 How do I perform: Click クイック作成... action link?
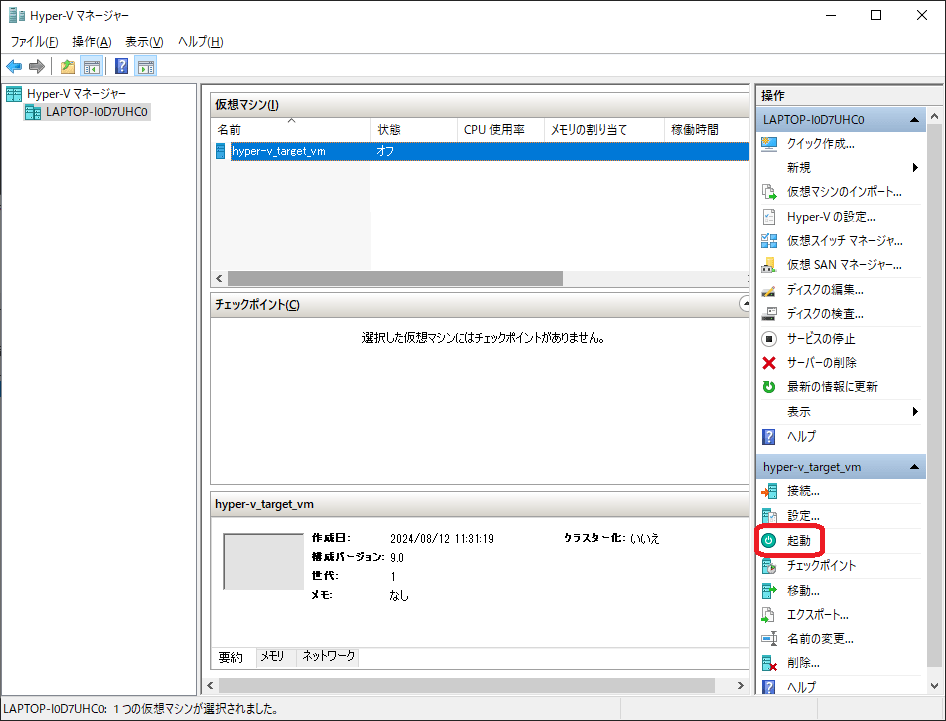coord(821,144)
